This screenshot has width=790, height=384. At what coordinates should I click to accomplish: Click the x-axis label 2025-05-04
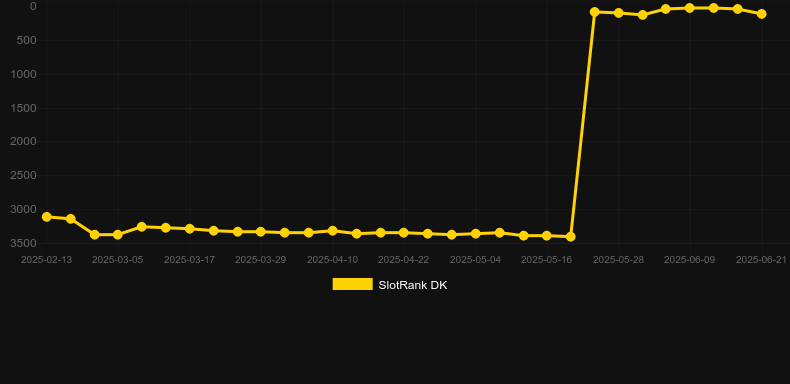[x=475, y=260]
